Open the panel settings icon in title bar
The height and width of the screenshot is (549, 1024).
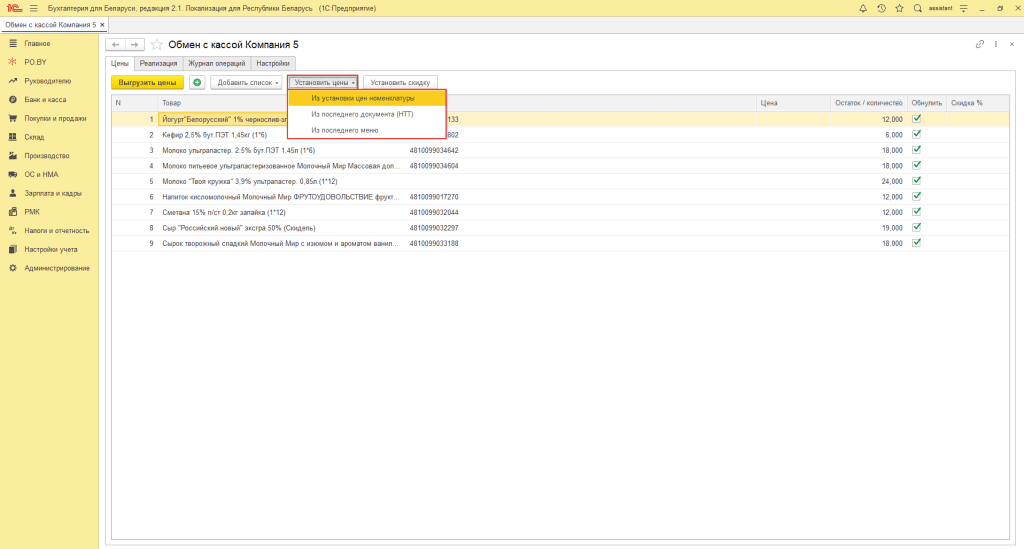click(x=963, y=8)
